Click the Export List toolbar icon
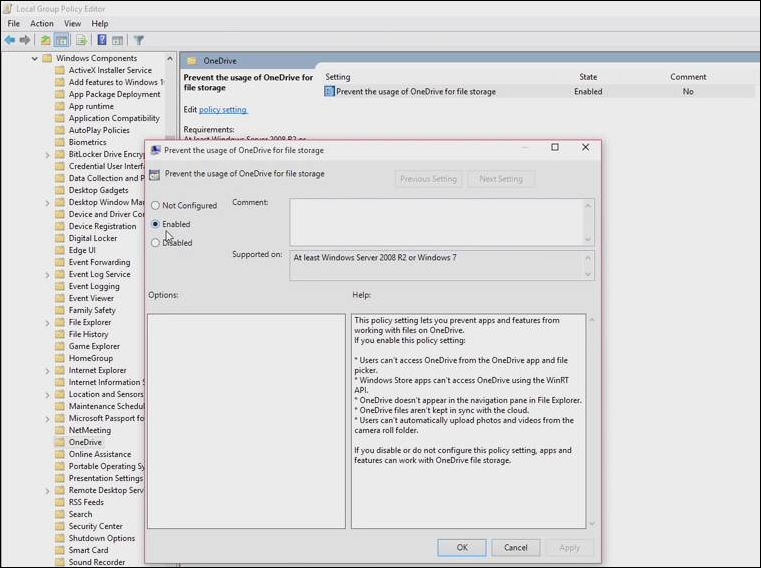Image resolution: width=761 pixels, height=568 pixels. coord(82,40)
